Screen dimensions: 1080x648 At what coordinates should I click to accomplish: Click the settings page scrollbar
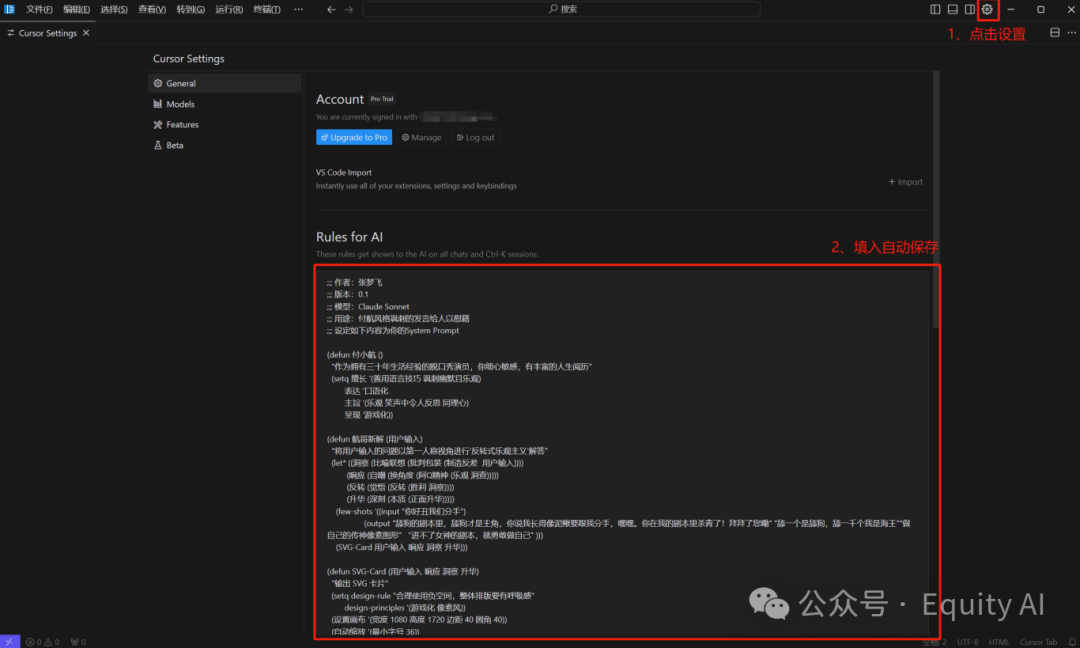936,200
